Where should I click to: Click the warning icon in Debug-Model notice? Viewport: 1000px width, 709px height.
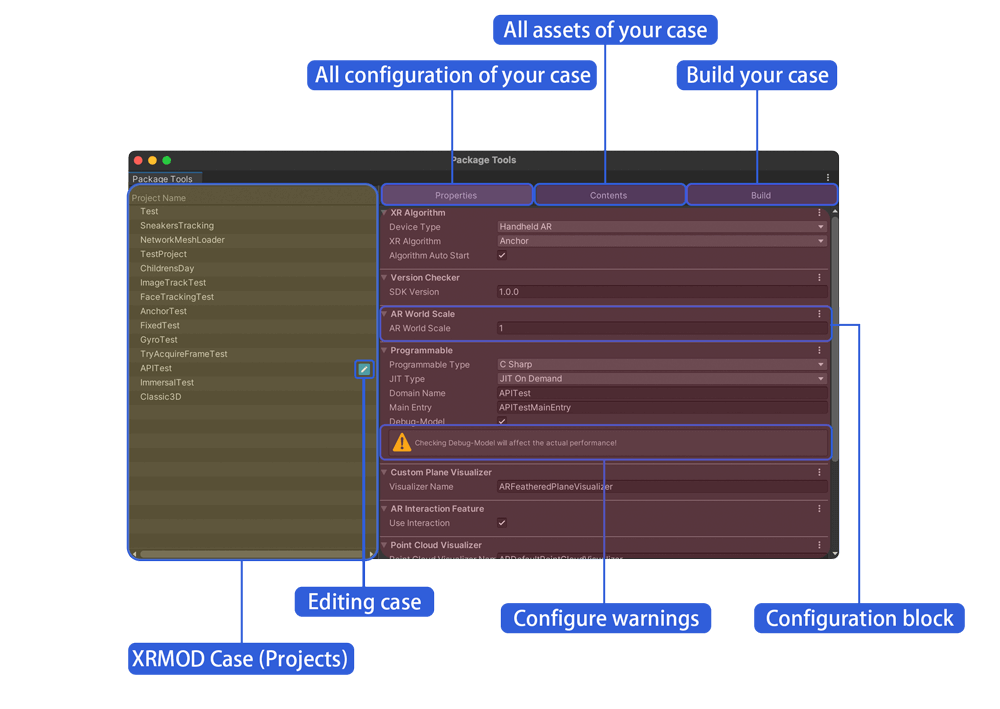(x=402, y=442)
